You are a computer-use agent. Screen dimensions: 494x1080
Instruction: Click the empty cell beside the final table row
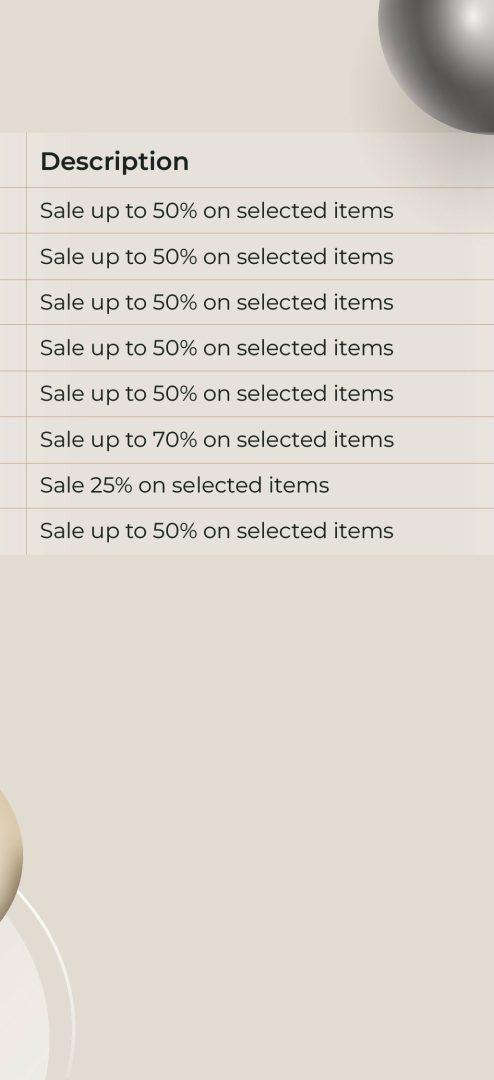pos(13,532)
